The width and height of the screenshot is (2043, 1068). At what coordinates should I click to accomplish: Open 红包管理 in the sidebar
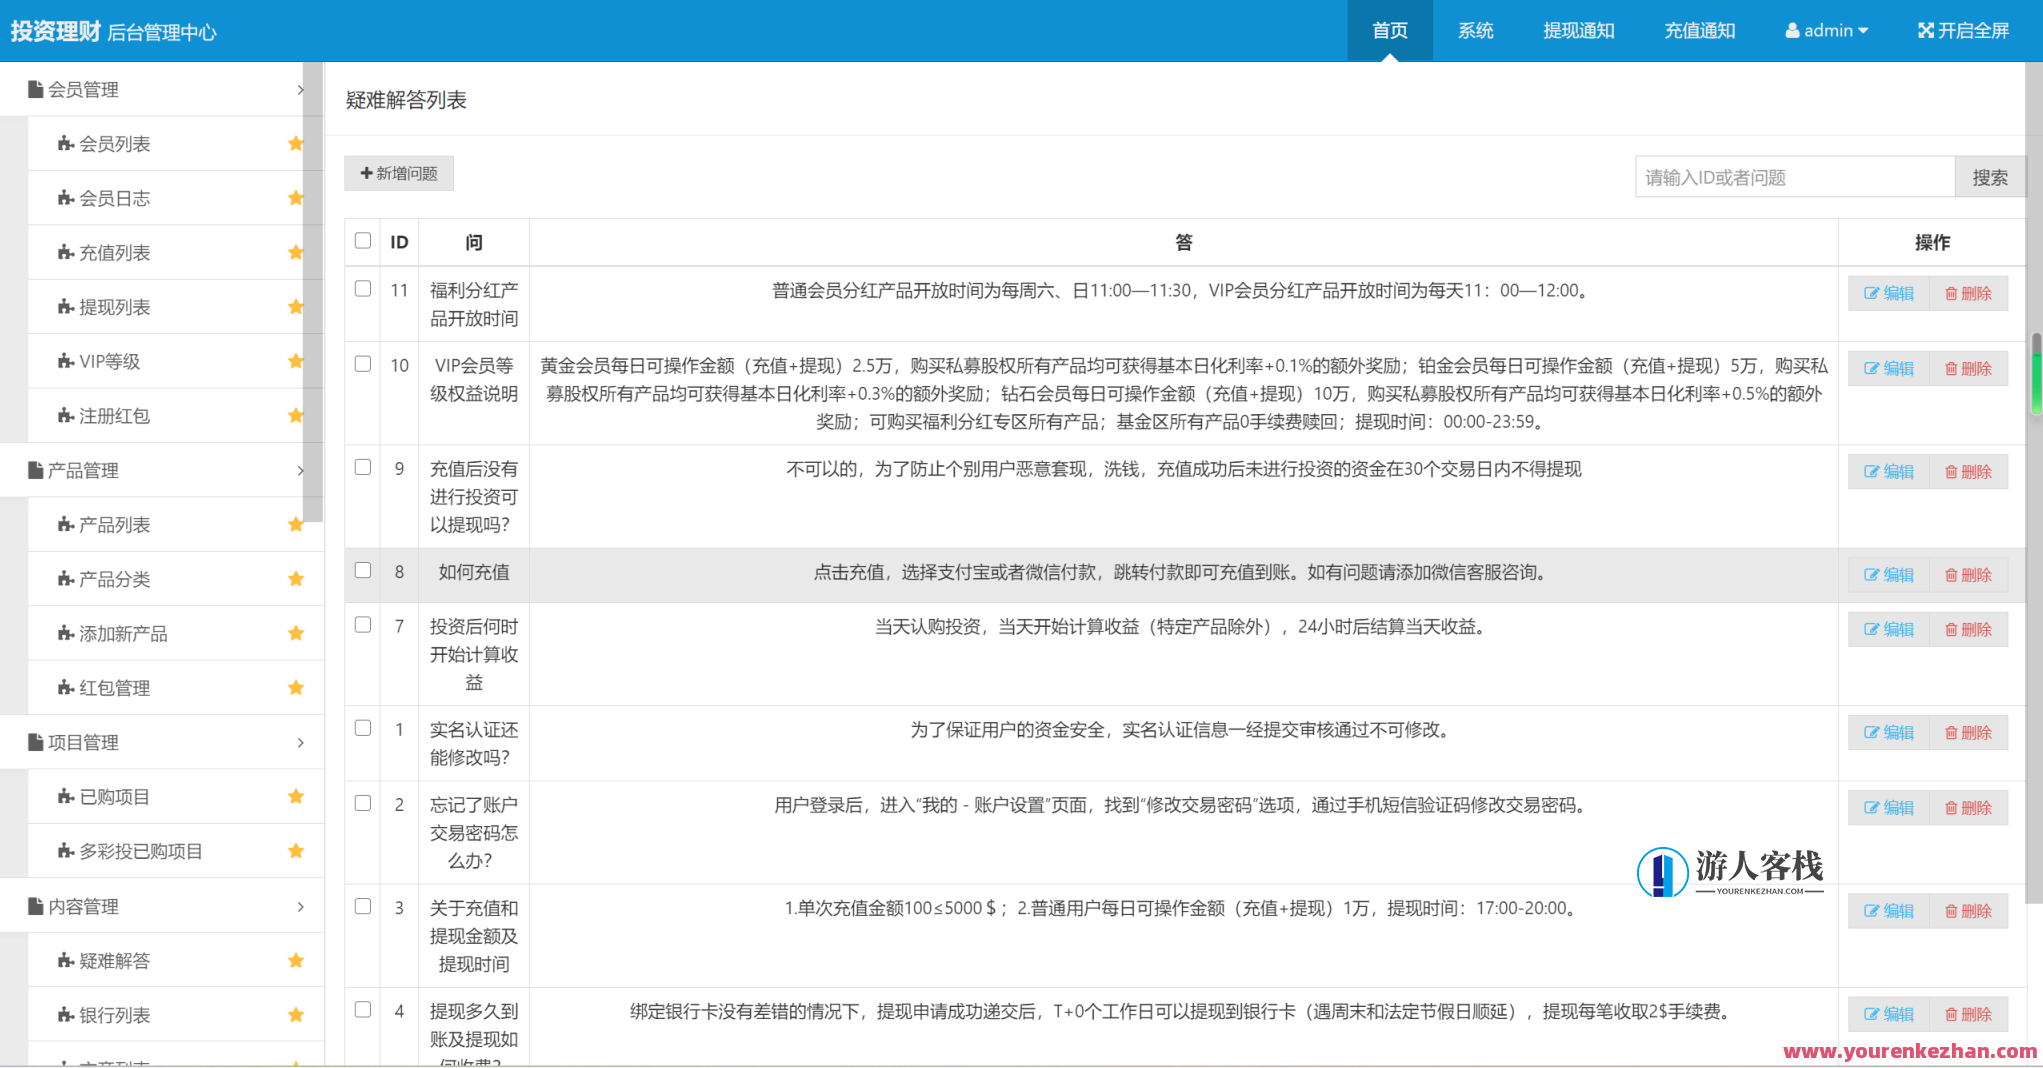[x=116, y=687]
